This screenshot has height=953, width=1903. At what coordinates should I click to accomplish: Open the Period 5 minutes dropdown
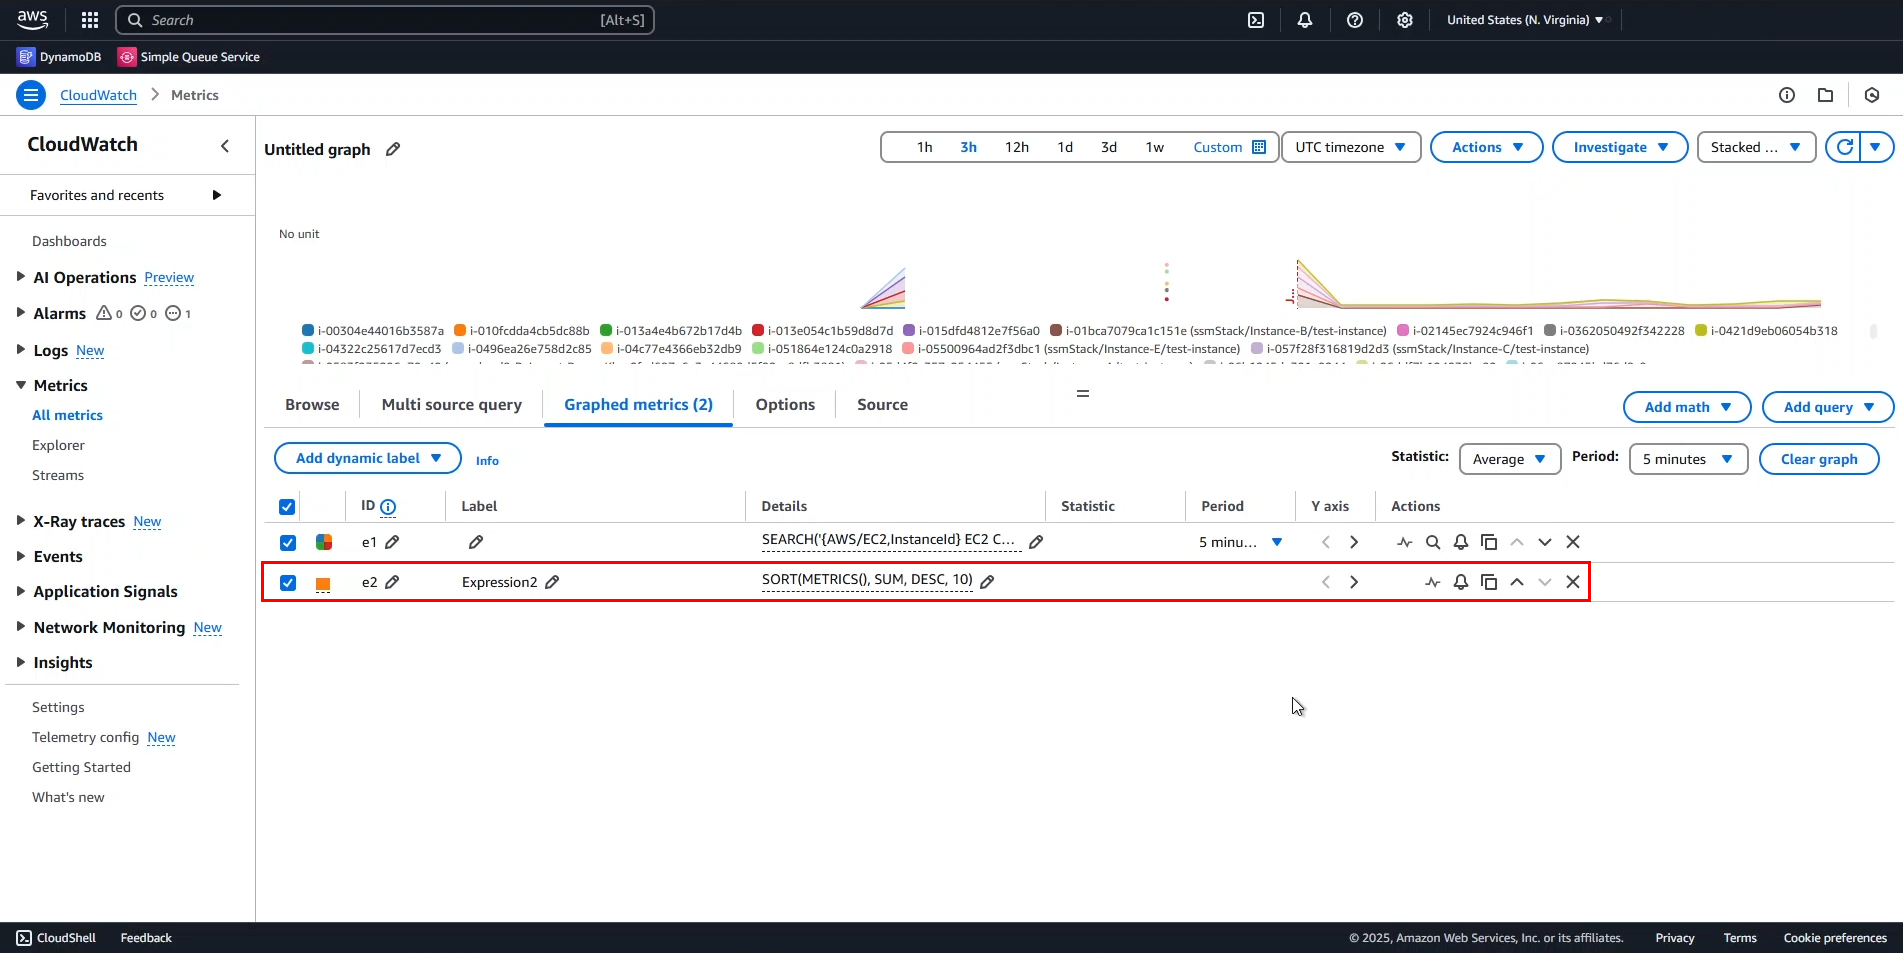1688,459
